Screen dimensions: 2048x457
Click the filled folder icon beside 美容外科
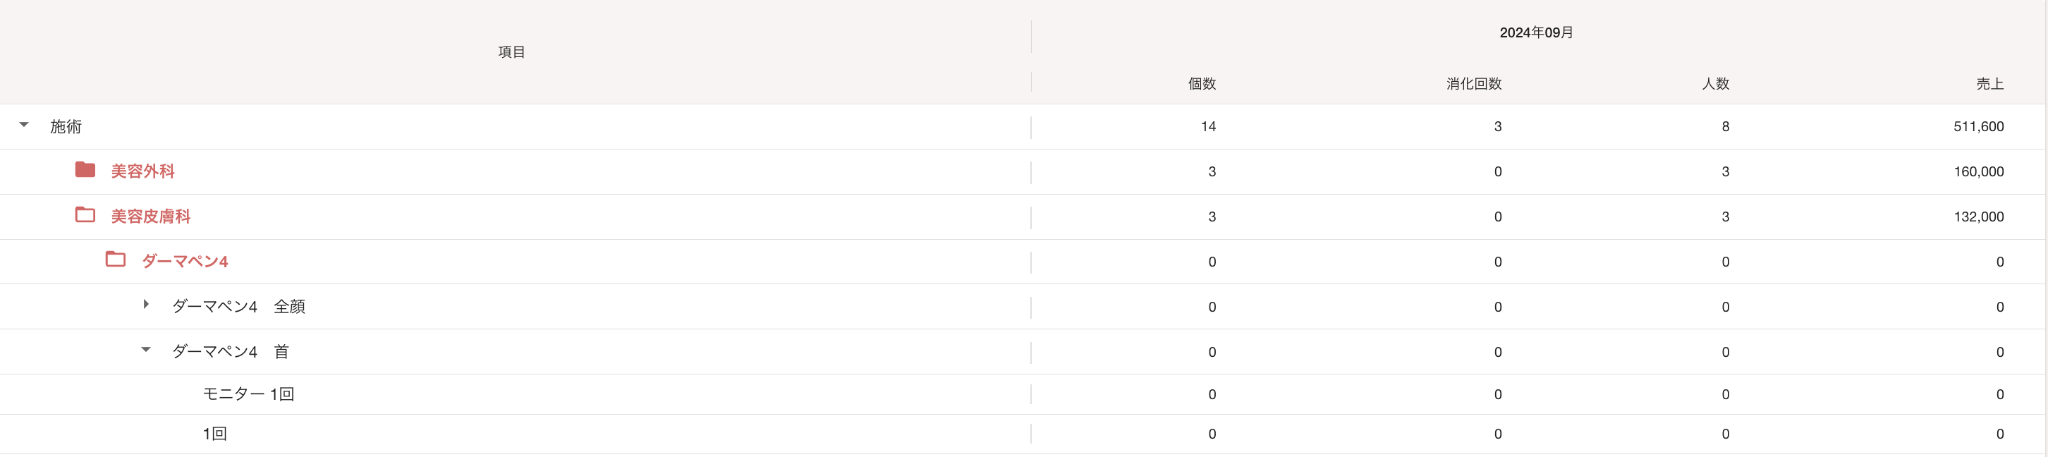[85, 170]
